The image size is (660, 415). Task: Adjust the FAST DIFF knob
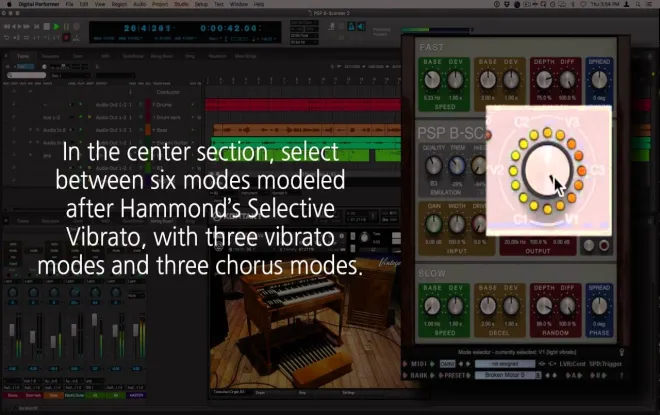(567, 80)
